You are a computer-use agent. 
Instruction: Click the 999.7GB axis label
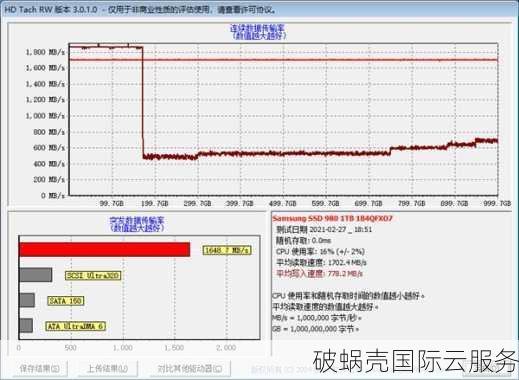point(497,203)
